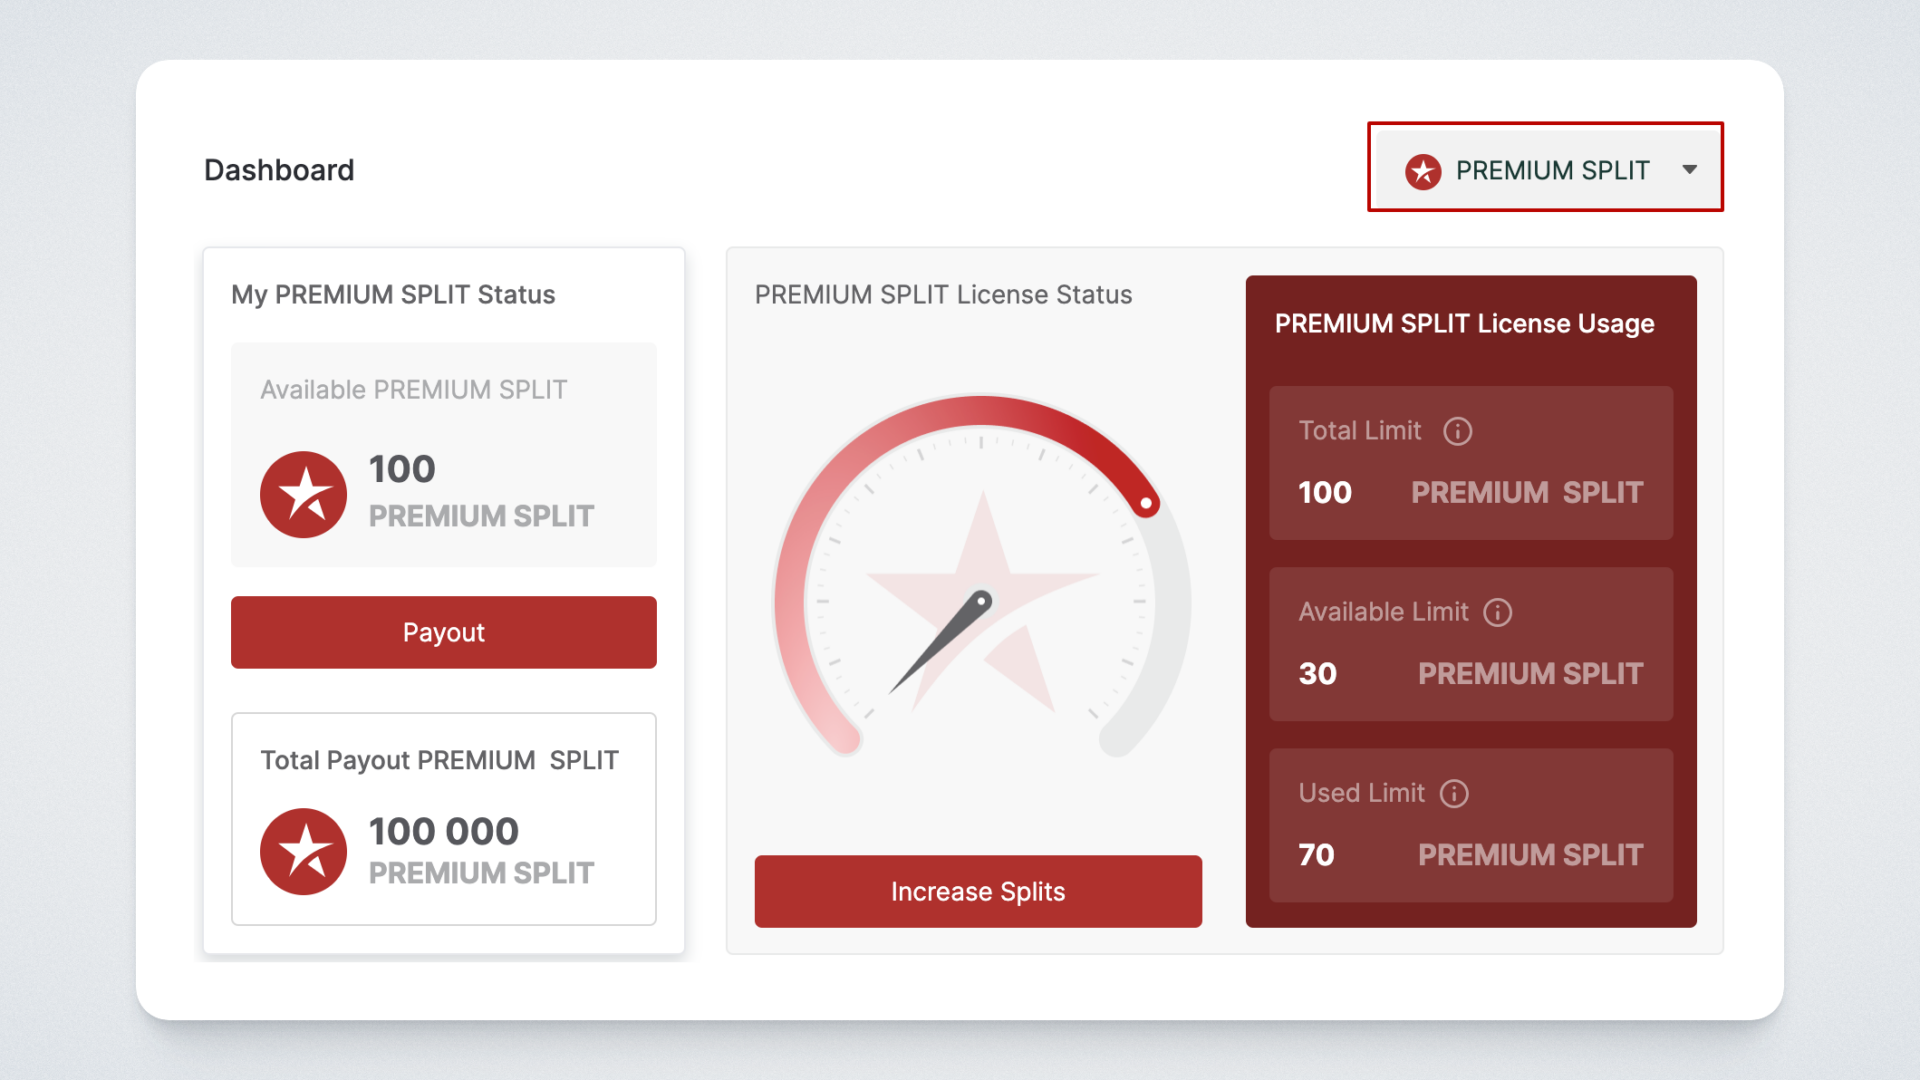
Task: Click the star icon in the PREMIUM SPLIT selector
Action: tap(1422, 171)
